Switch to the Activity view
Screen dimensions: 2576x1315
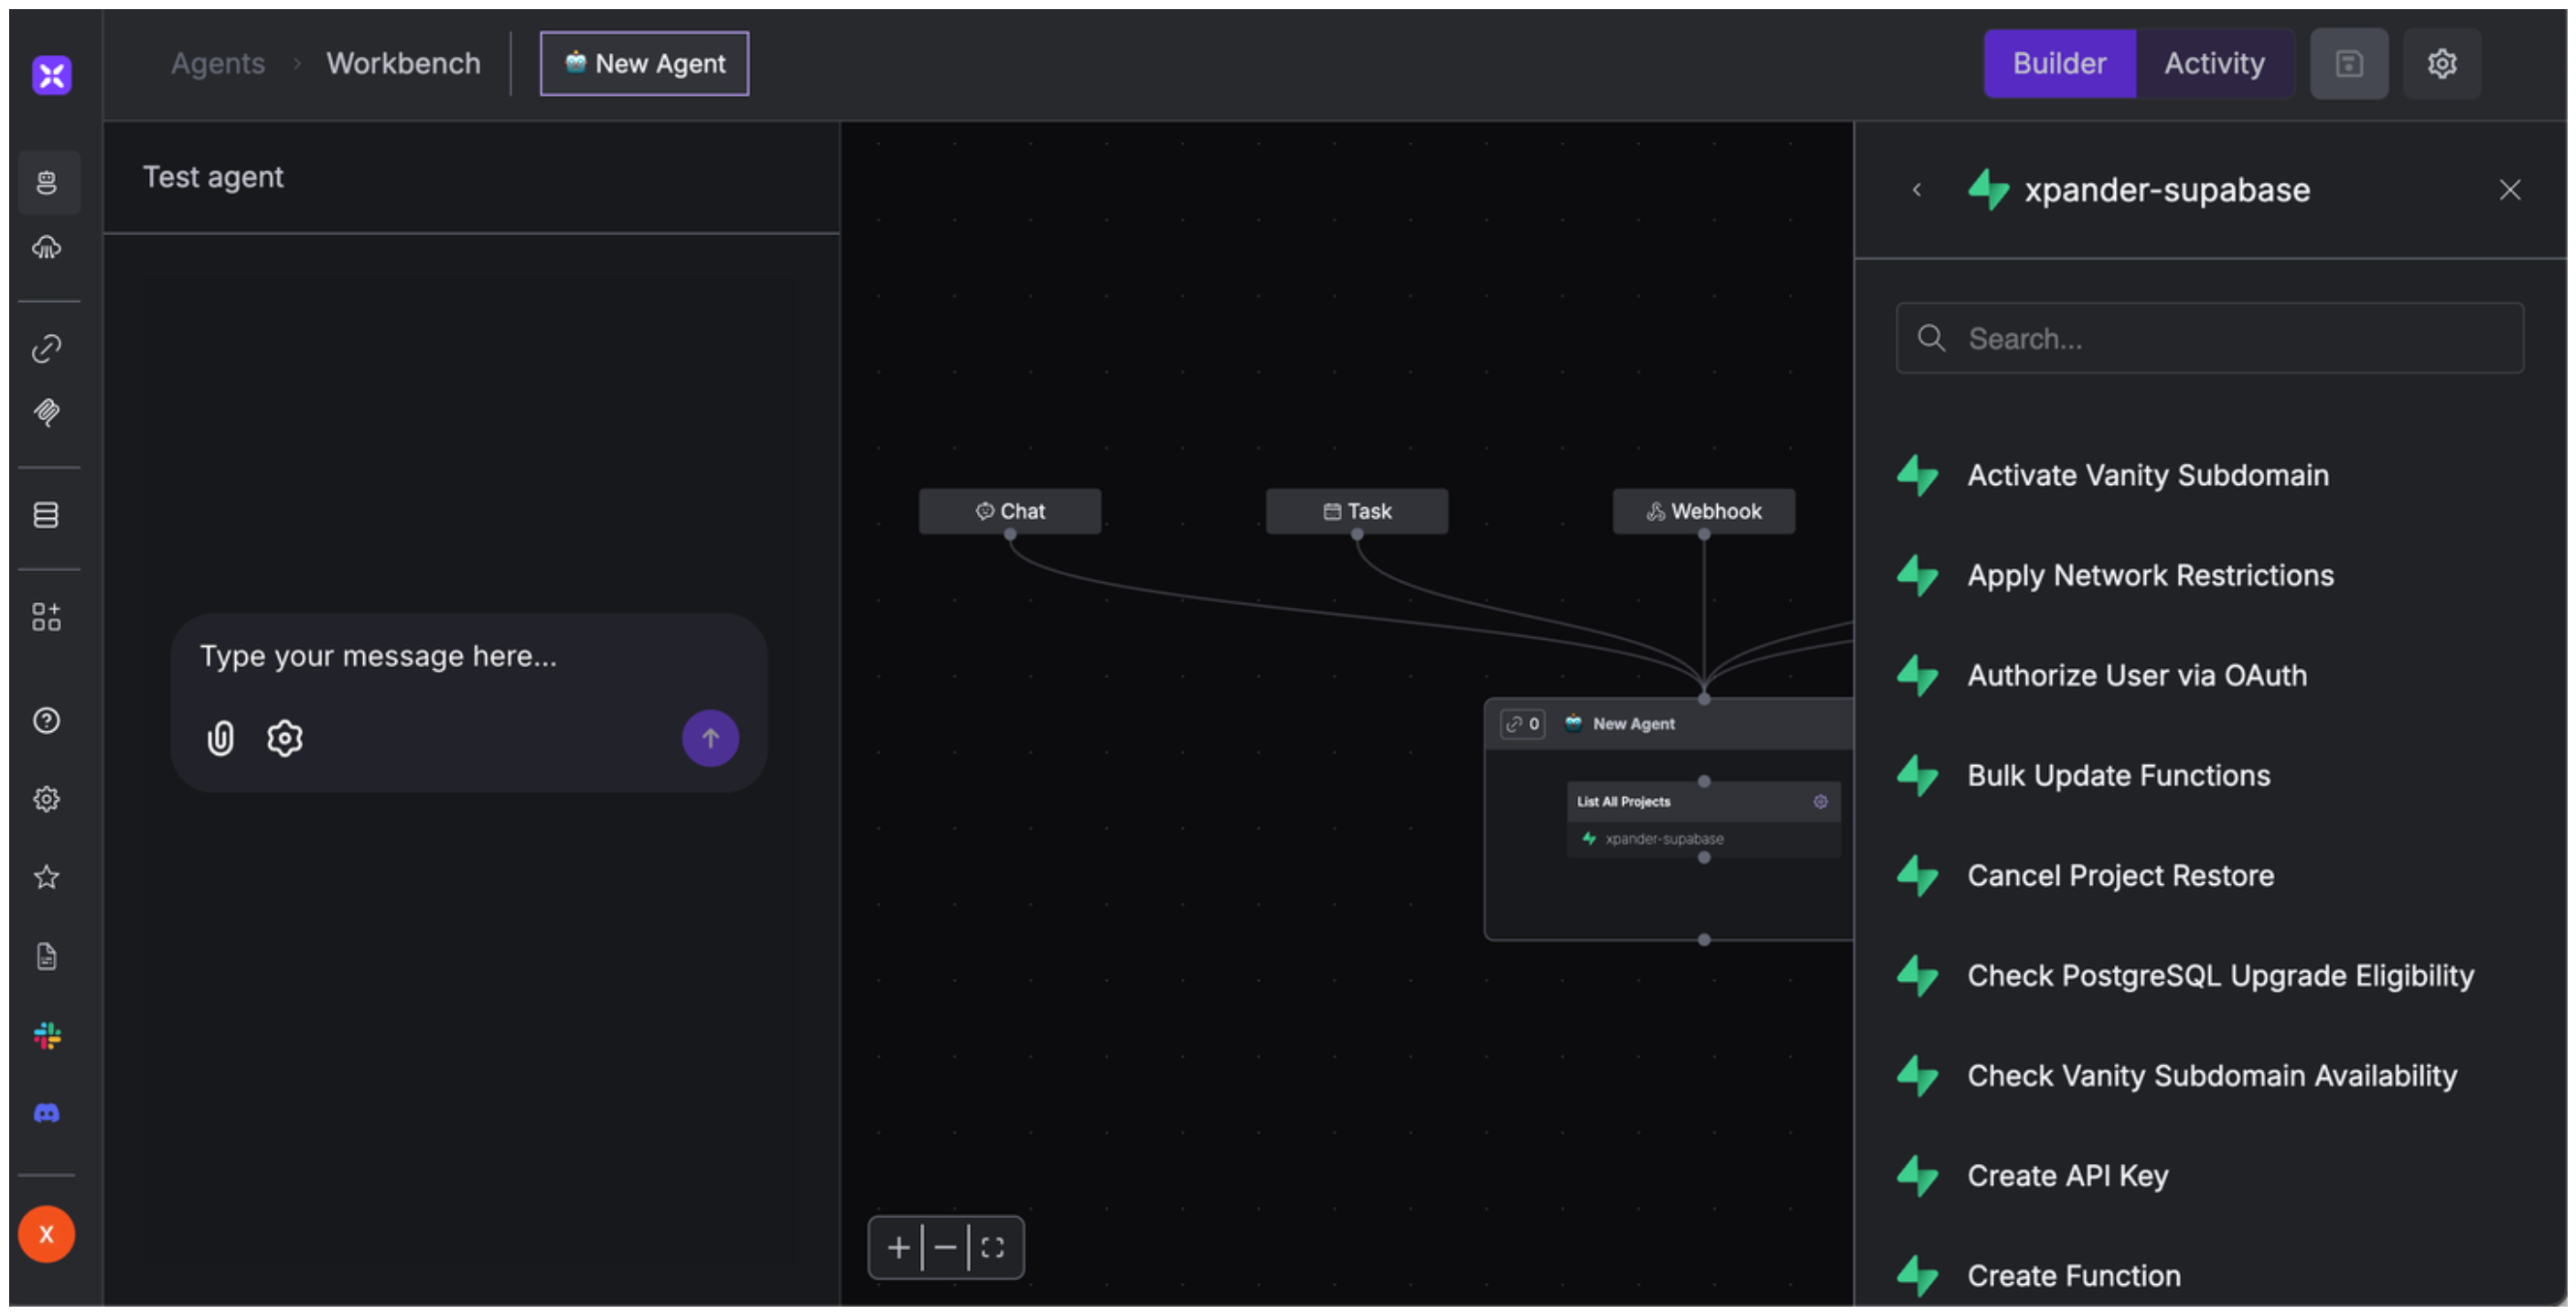[2213, 64]
